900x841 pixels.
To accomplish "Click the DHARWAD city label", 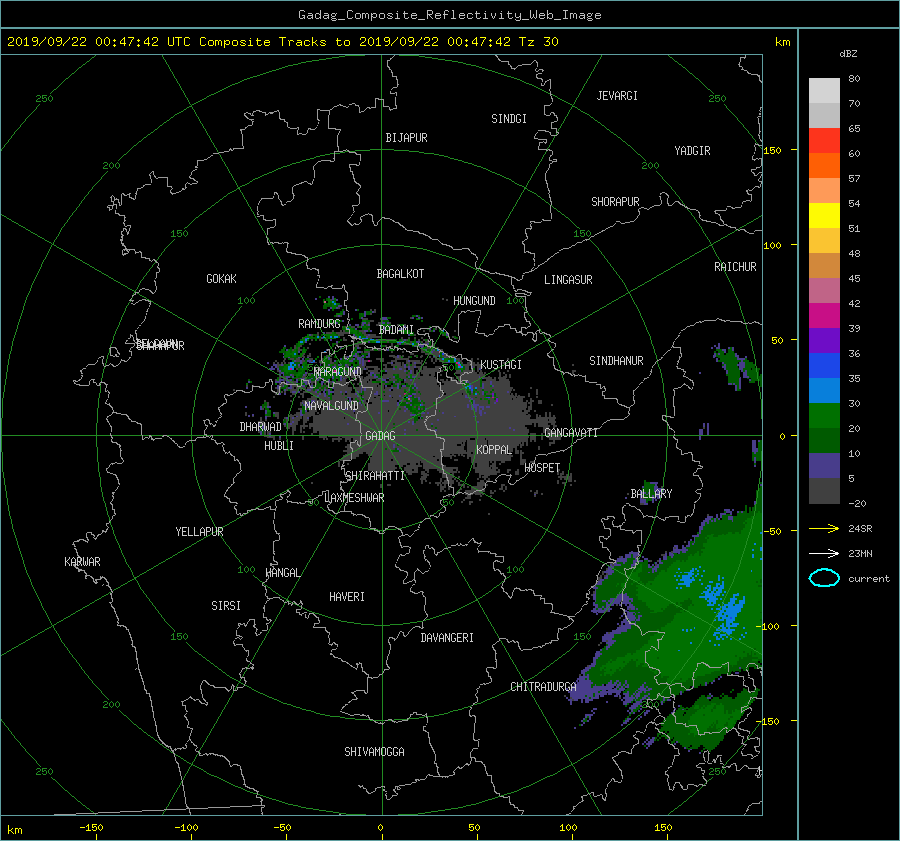I will click(x=261, y=427).
